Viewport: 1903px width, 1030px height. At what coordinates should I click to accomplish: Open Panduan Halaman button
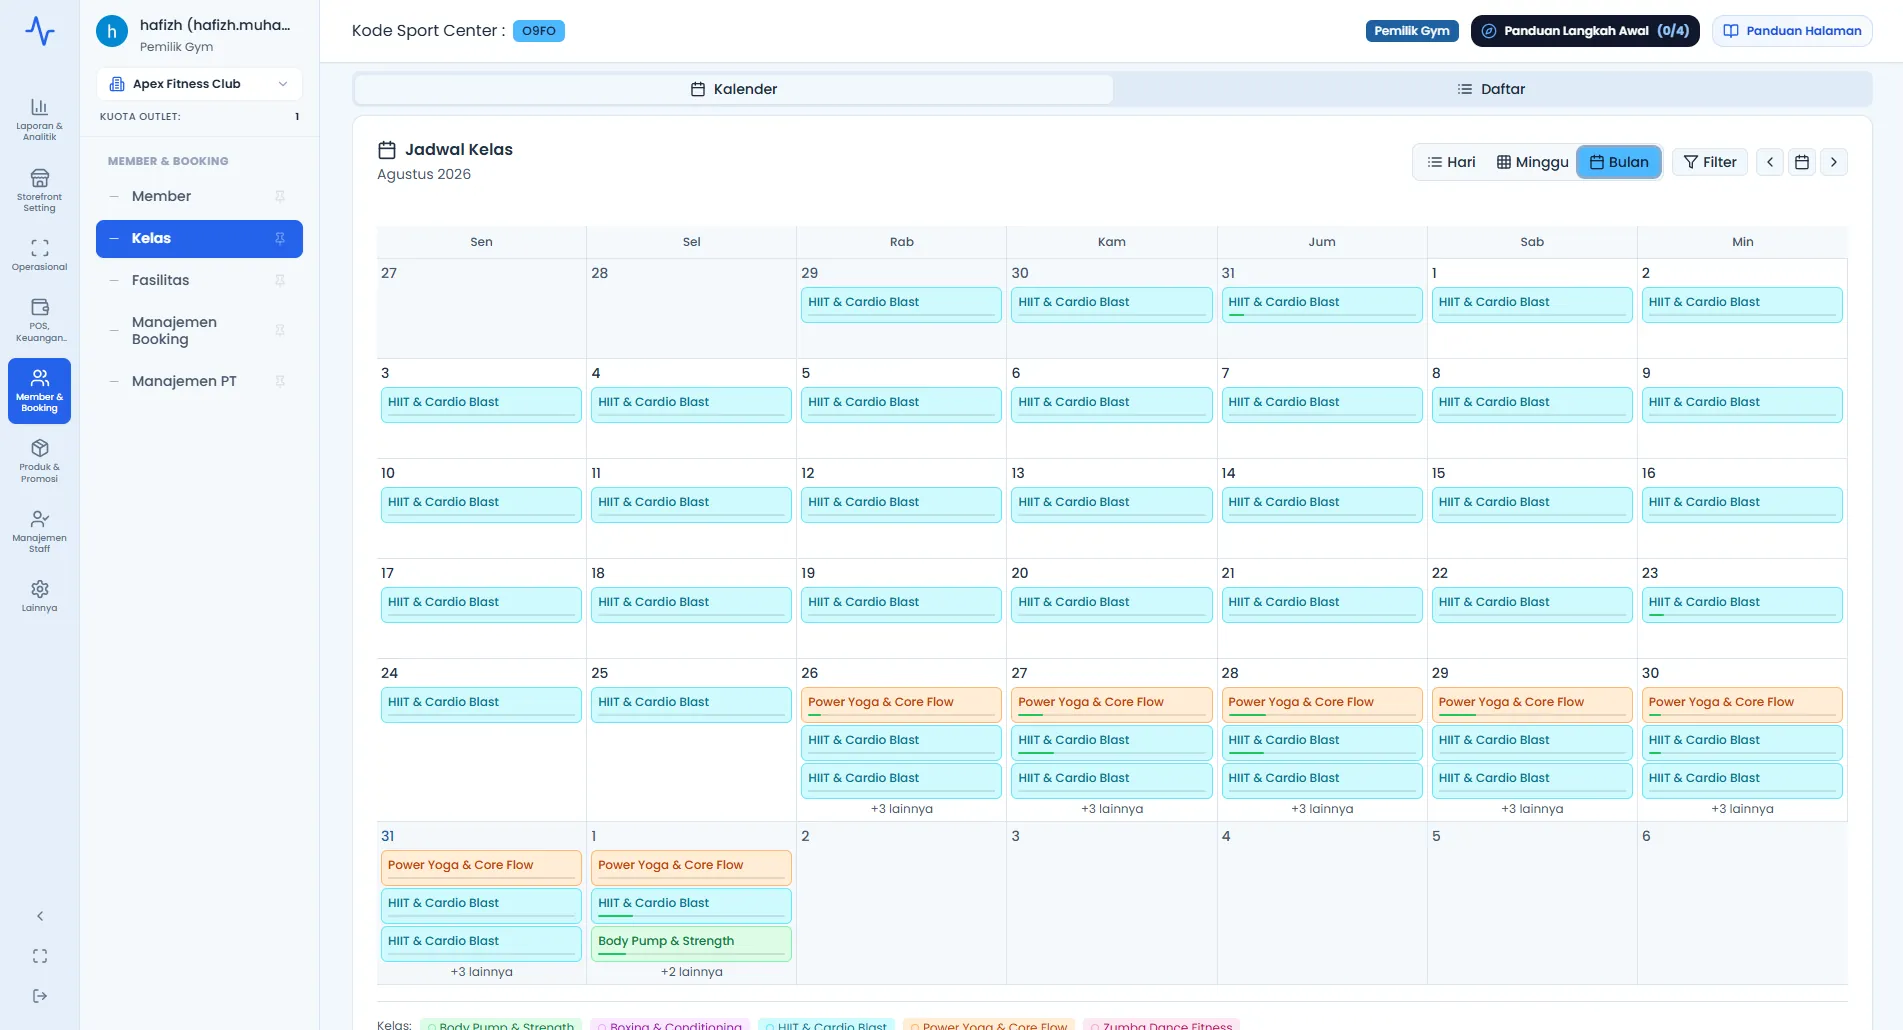pyautogui.click(x=1793, y=31)
